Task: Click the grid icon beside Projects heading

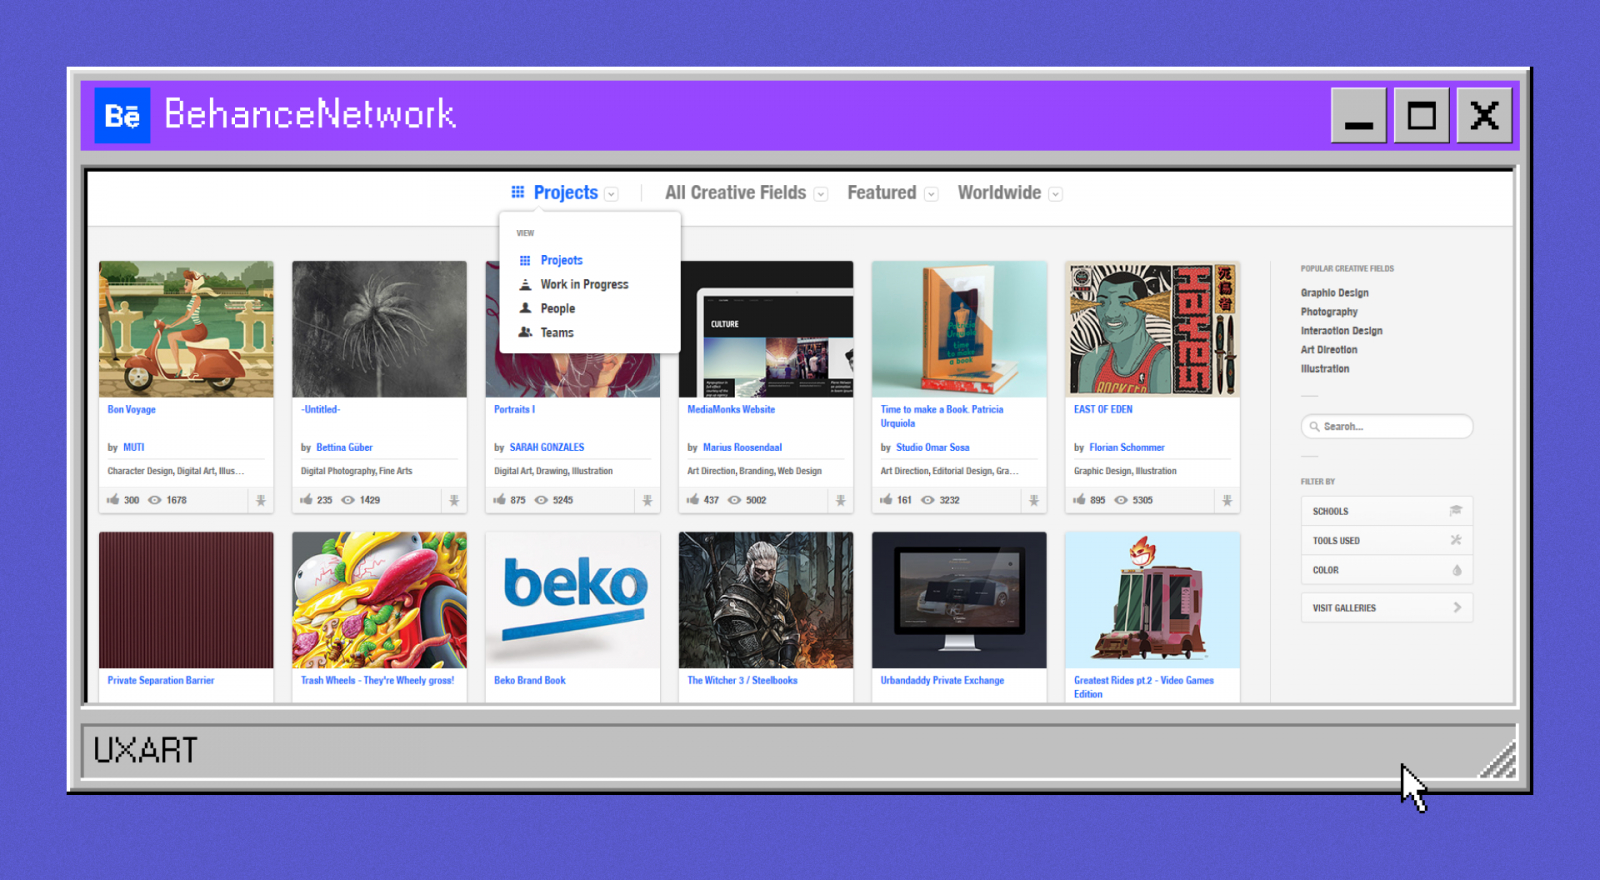Action: click(x=518, y=192)
